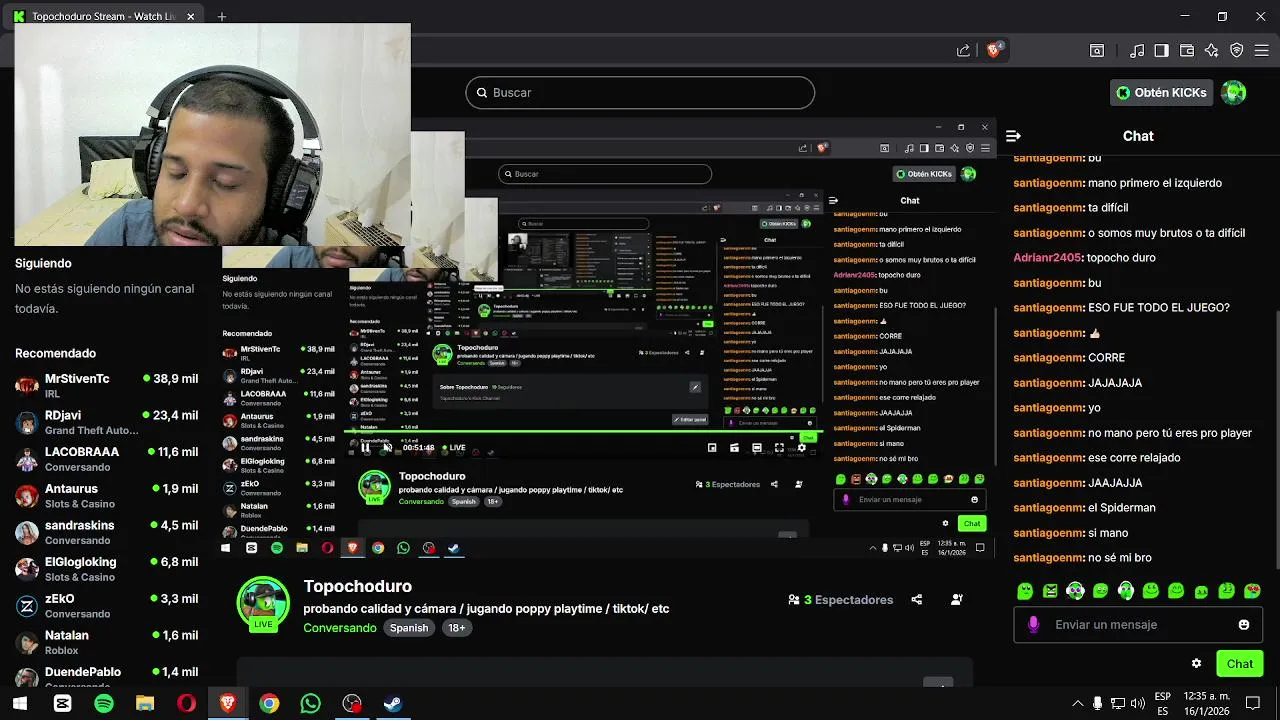Toggle the Brave sidebar panel icon

(x=1161, y=50)
